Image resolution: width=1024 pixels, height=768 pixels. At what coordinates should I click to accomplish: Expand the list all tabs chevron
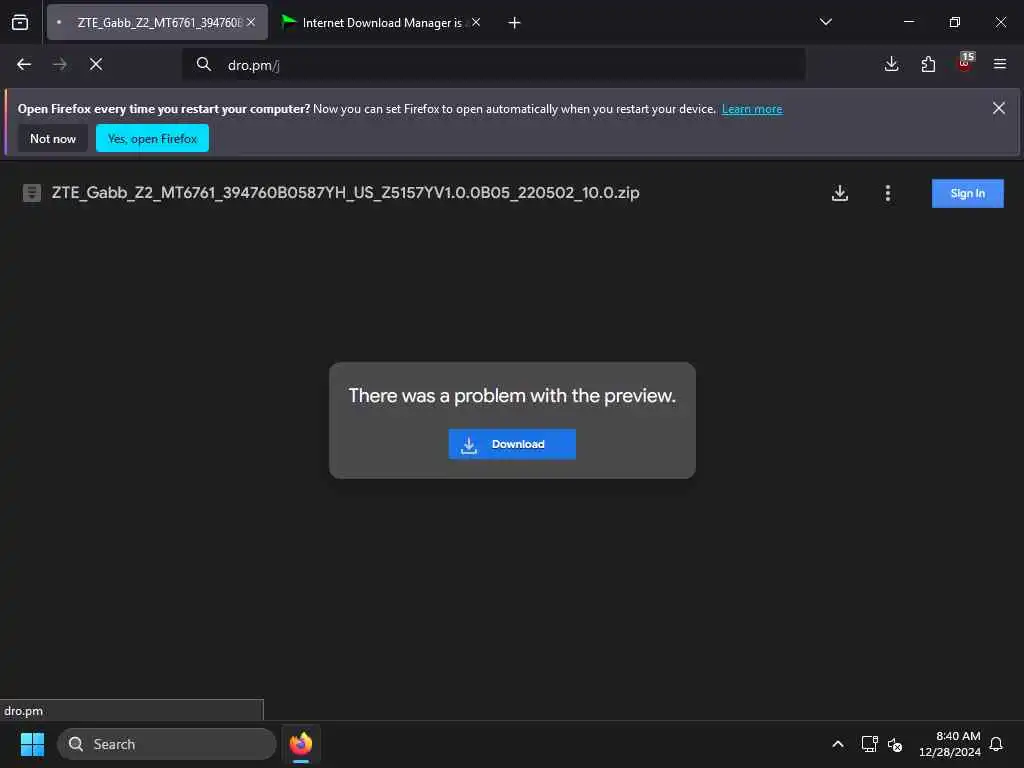(825, 22)
